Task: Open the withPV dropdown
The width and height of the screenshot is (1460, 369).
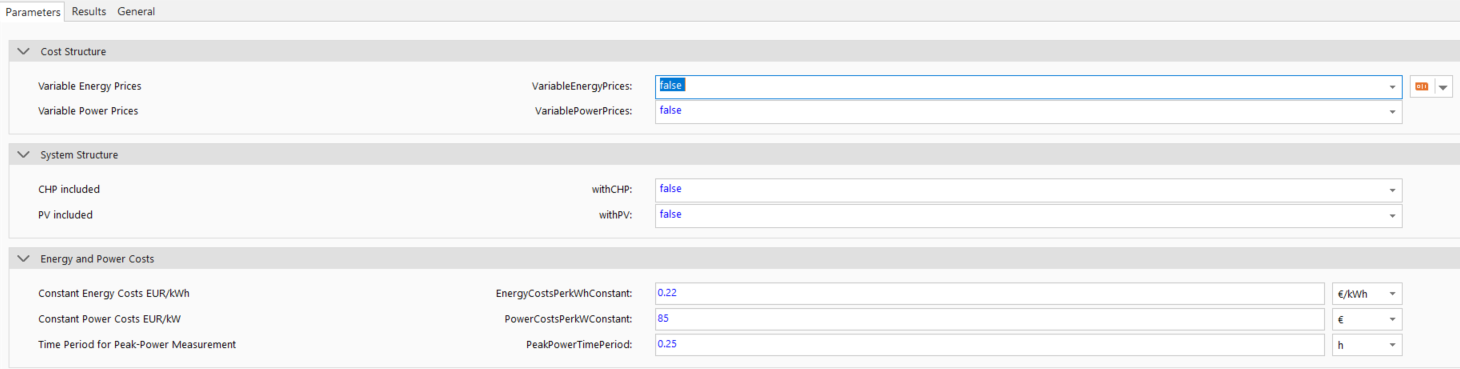Action: coord(1392,215)
